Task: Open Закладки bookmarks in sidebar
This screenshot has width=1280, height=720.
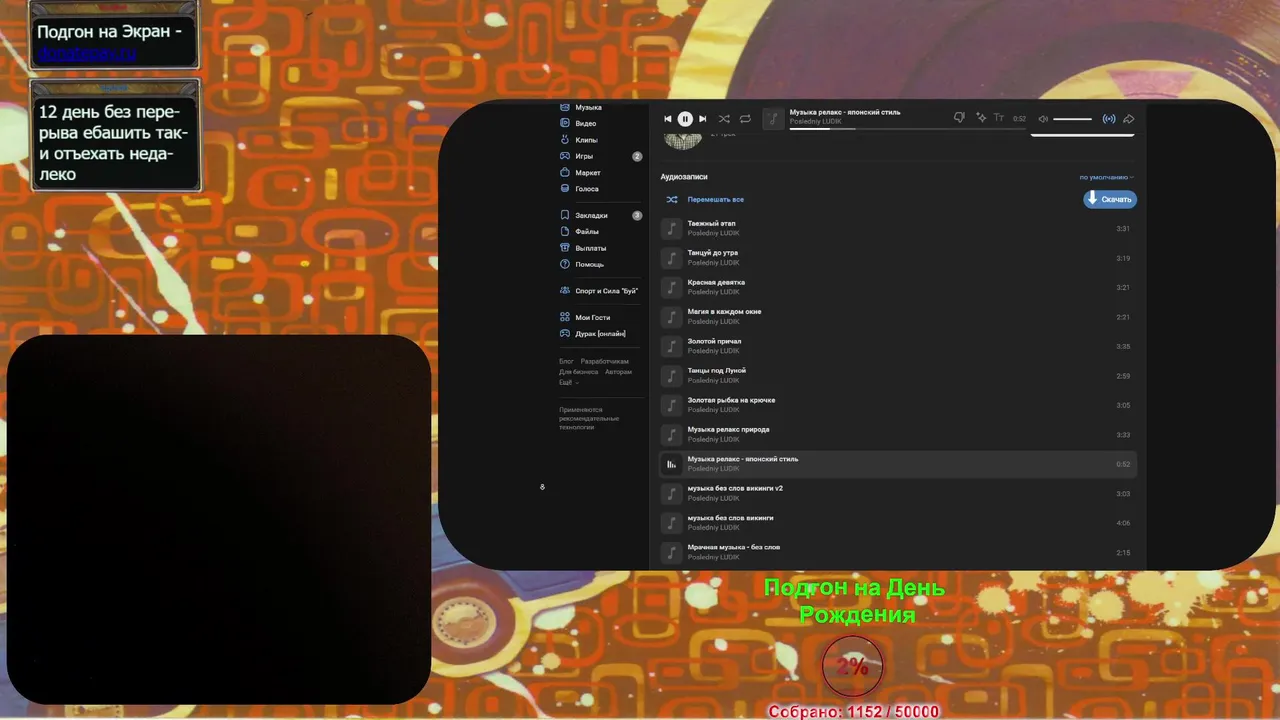Action: coord(591,215)
